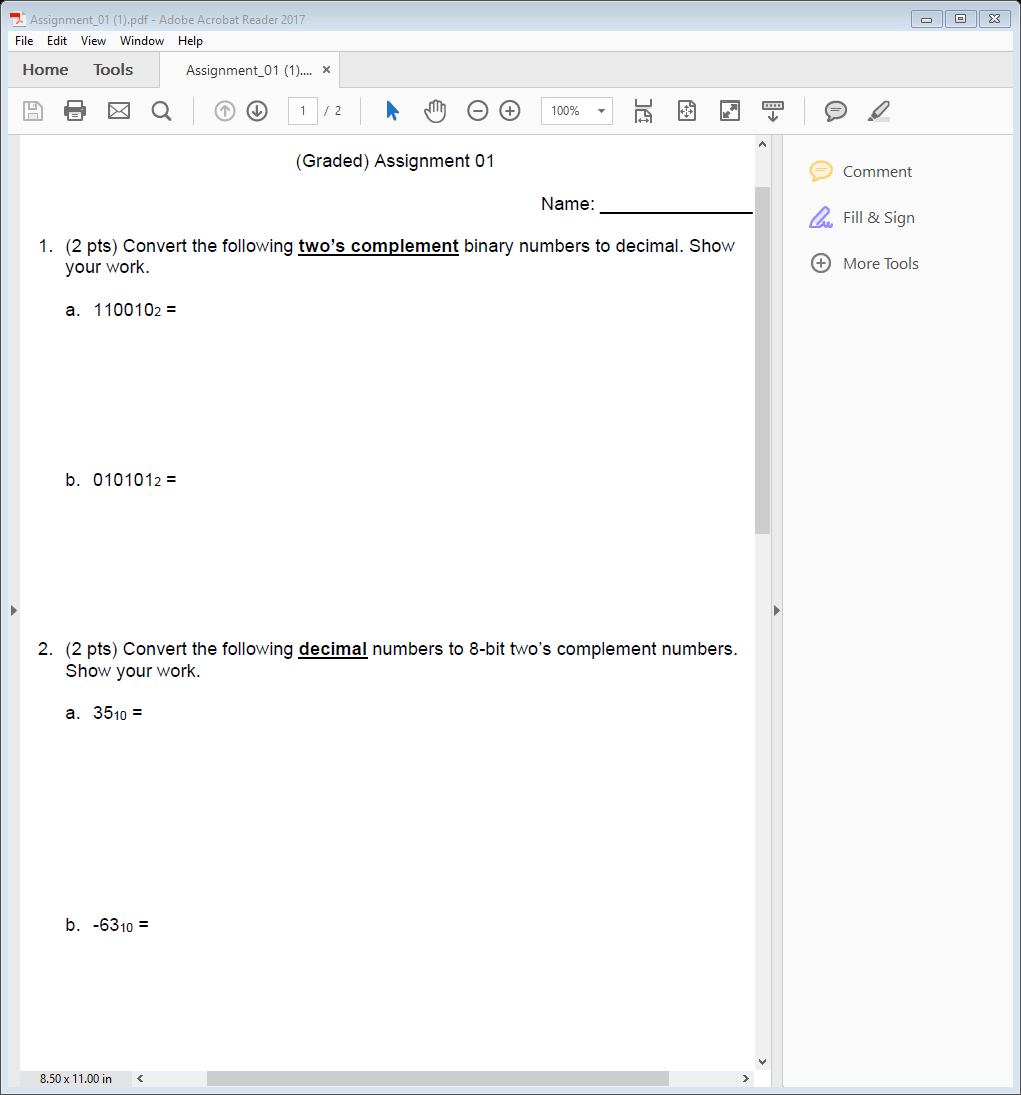The image size is (1021, 1095).
Task: Click More Tools in the sidebar
Action: (879, 263)
